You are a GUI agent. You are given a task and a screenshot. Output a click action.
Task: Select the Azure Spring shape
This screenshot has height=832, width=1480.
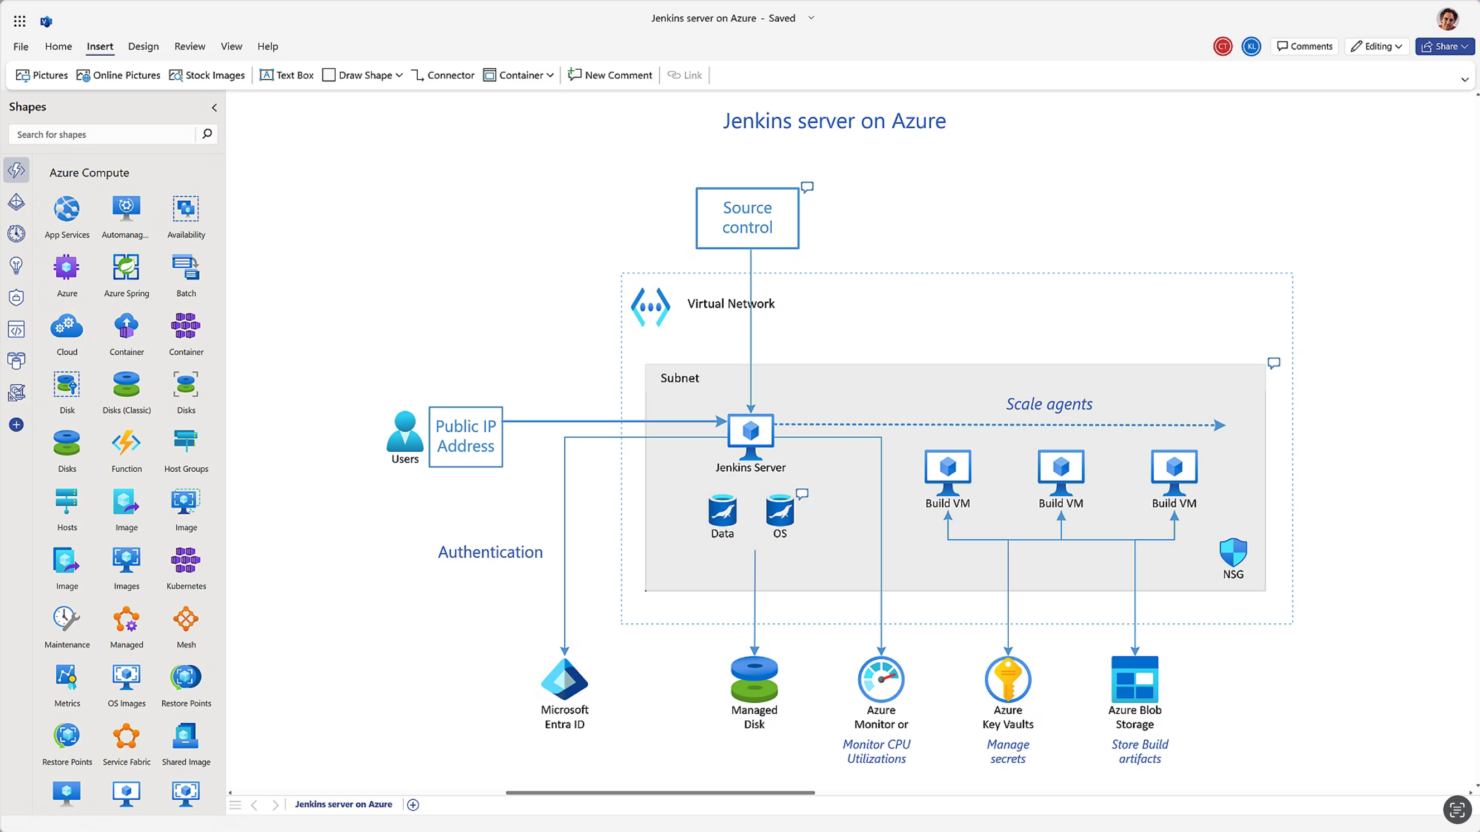point(126,270)
